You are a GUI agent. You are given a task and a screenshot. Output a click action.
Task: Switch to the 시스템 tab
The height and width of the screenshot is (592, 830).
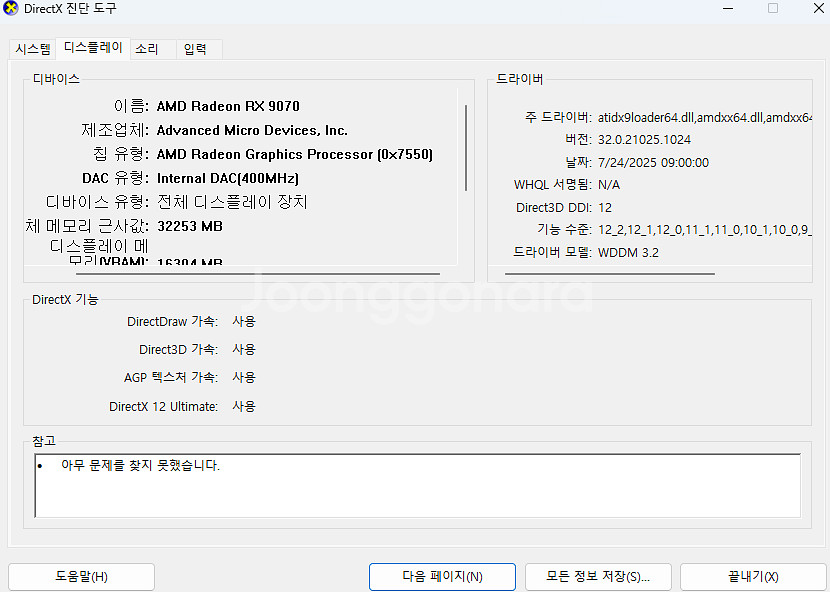point(33,49)
